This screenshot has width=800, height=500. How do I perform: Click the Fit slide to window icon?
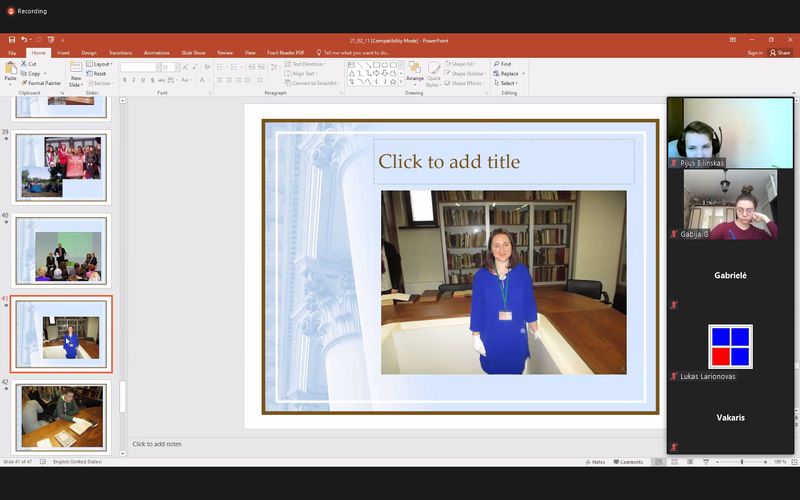point(793,462)
